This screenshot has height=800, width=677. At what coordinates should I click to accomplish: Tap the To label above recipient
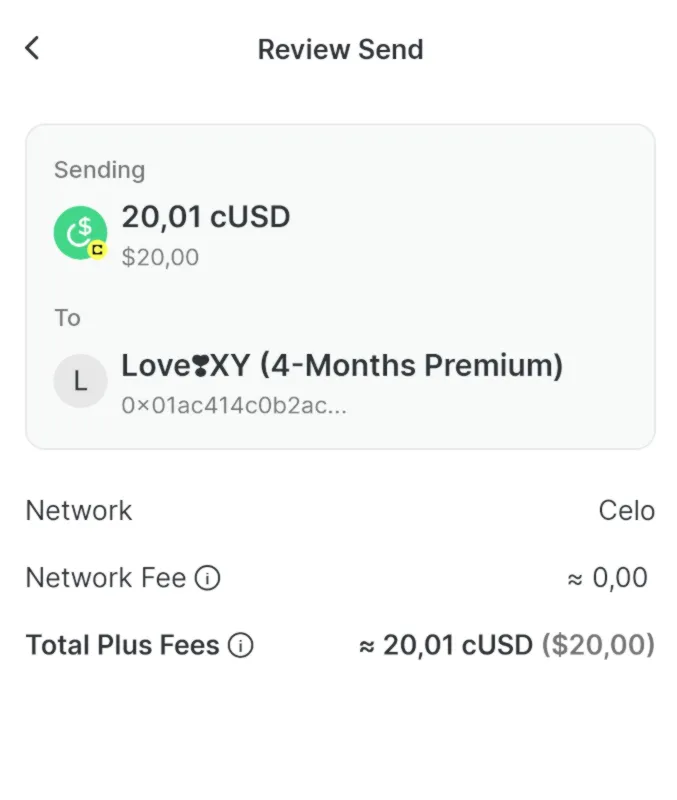point(66,318)
